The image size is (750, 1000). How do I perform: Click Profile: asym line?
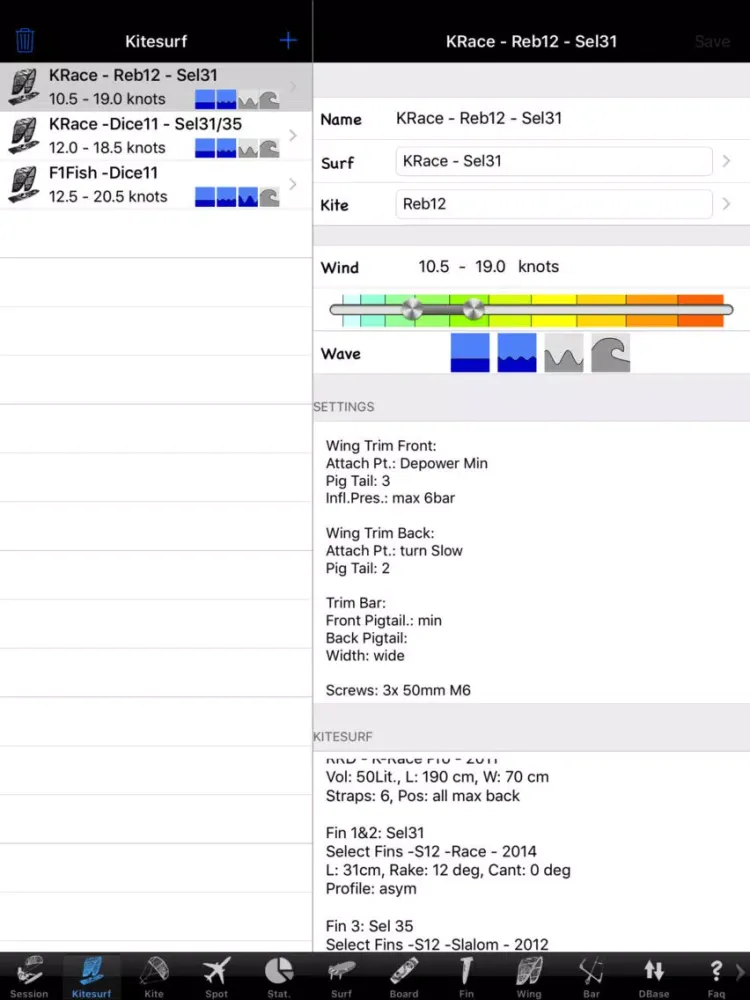(x=371, y=889)
